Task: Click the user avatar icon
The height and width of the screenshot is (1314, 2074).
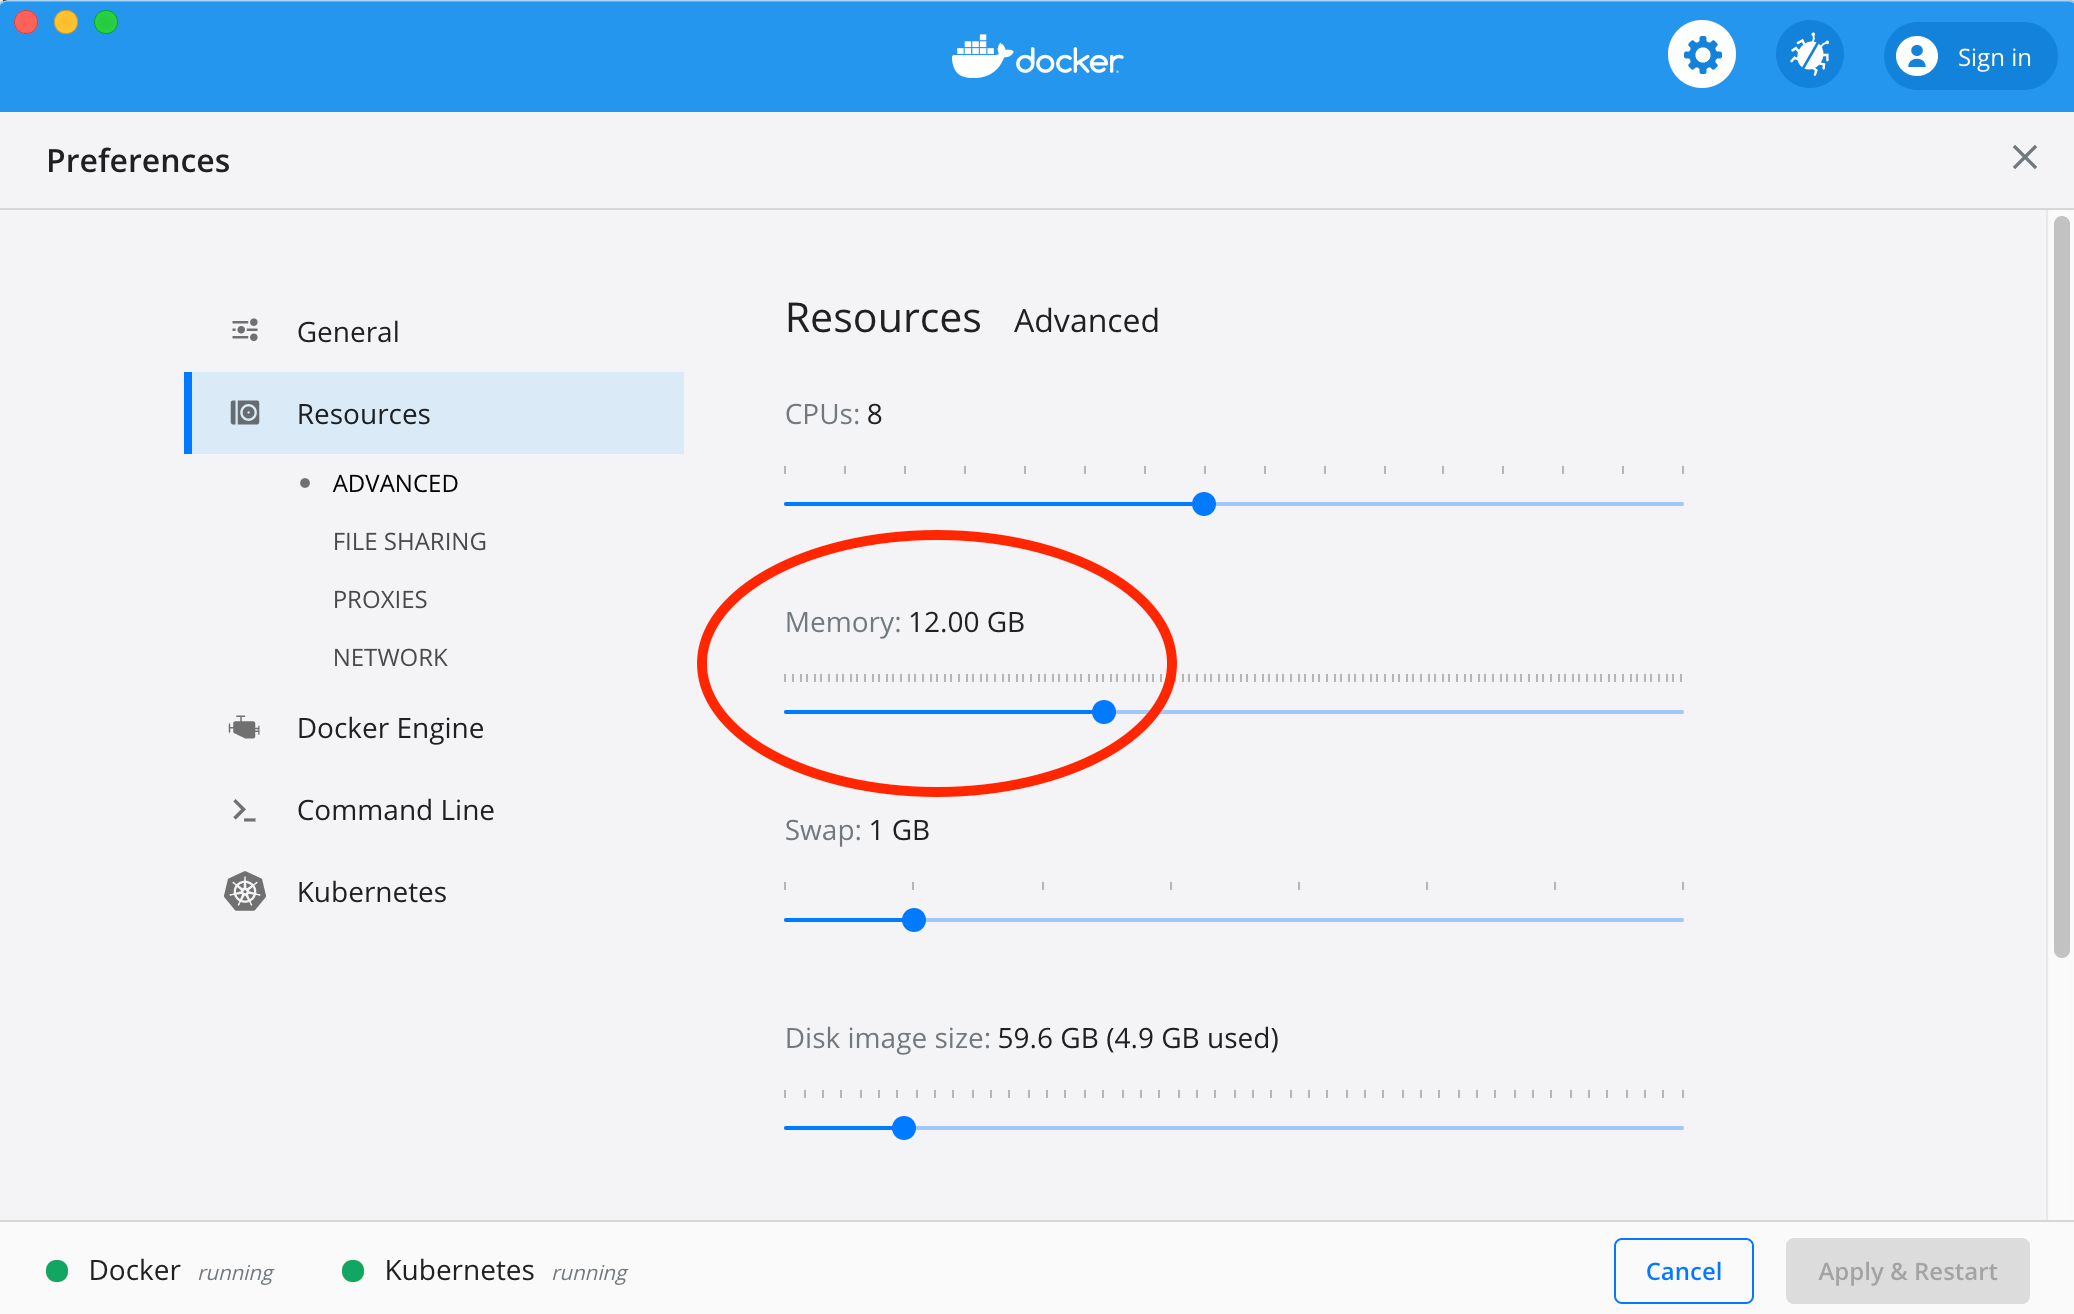Action: (1916, 57)
